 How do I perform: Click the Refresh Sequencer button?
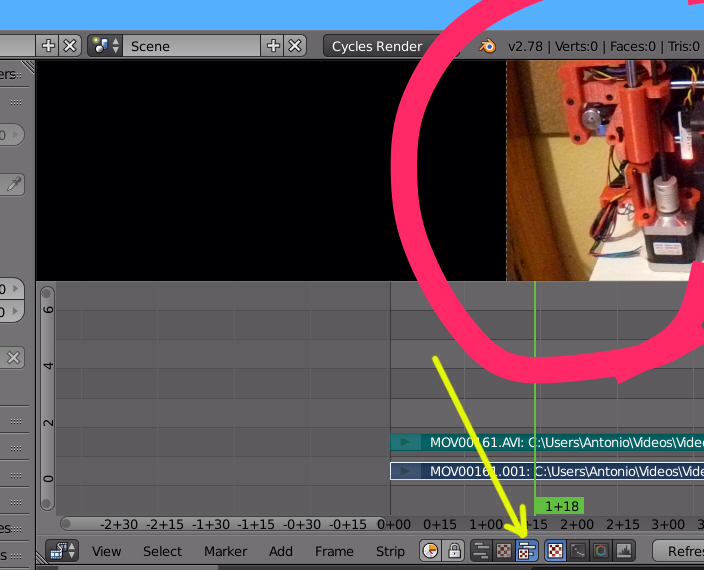click(678, 551)
